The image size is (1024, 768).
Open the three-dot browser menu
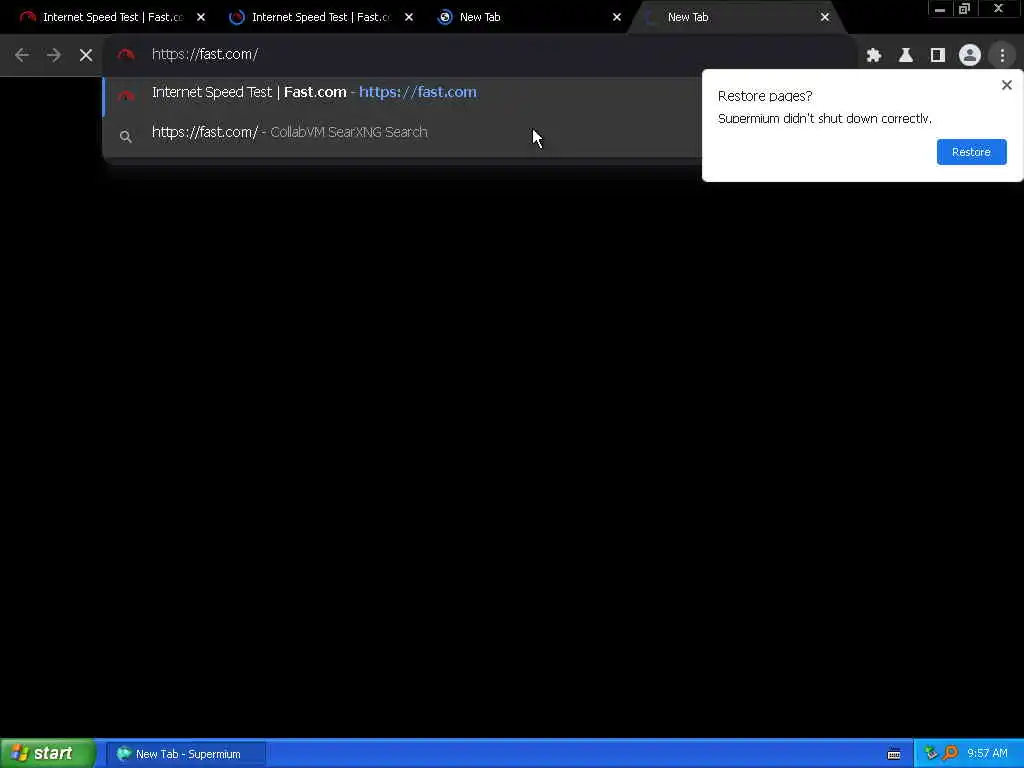click(1002, 56)
